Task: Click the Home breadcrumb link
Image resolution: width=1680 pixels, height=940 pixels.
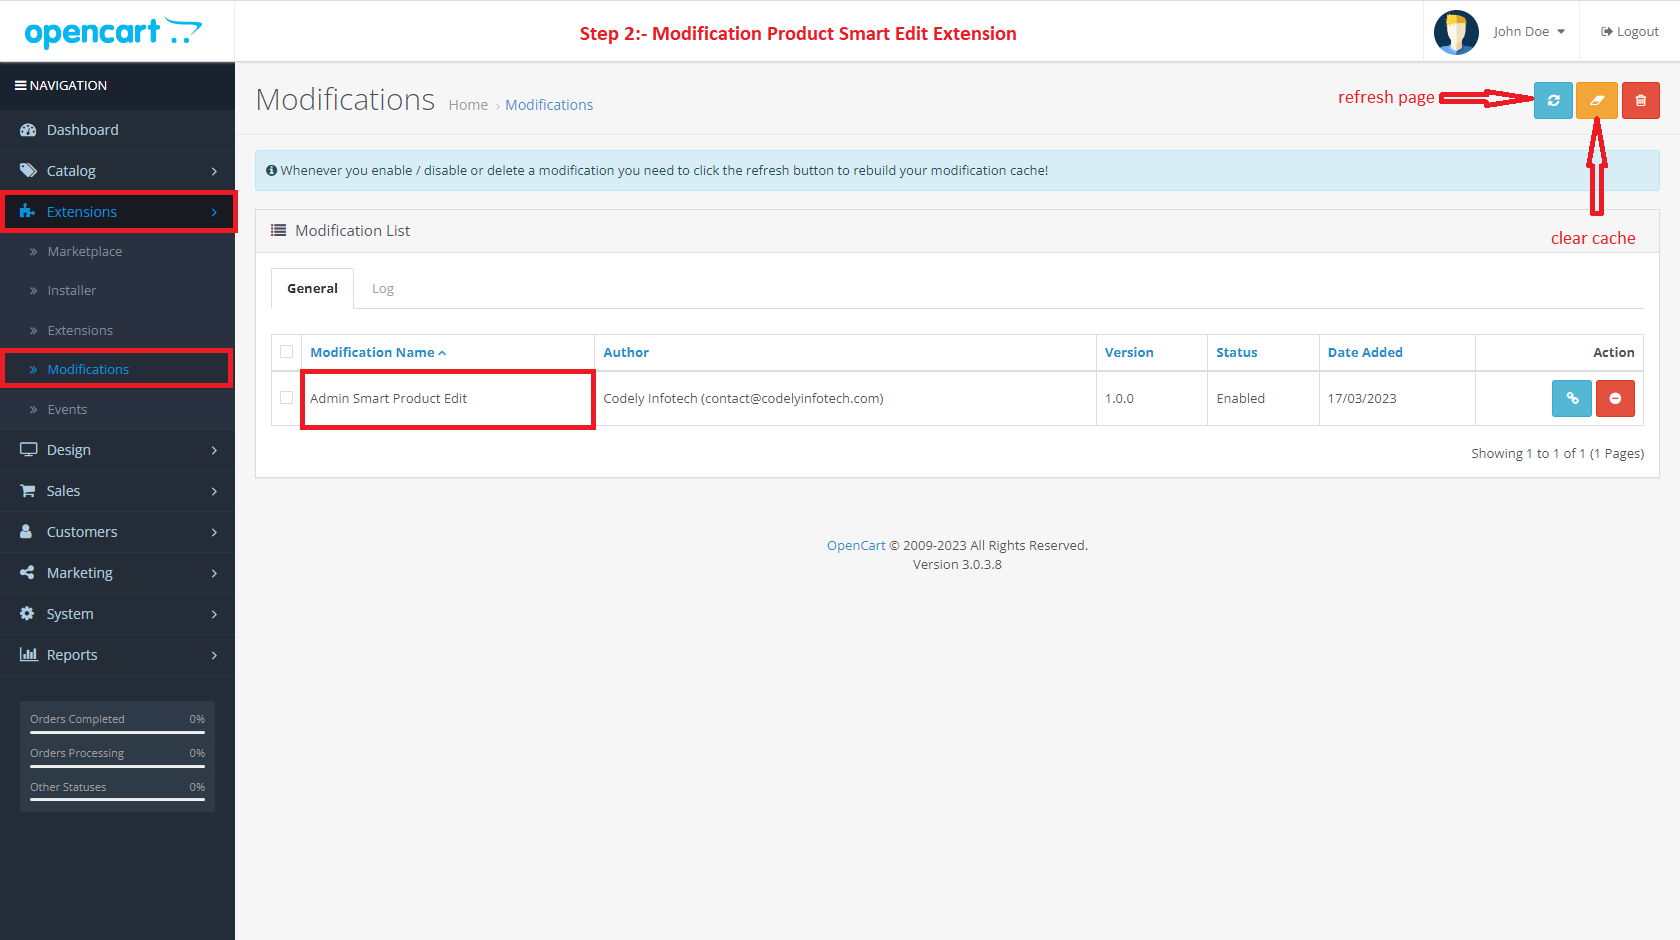Action: tap(468, 104)
